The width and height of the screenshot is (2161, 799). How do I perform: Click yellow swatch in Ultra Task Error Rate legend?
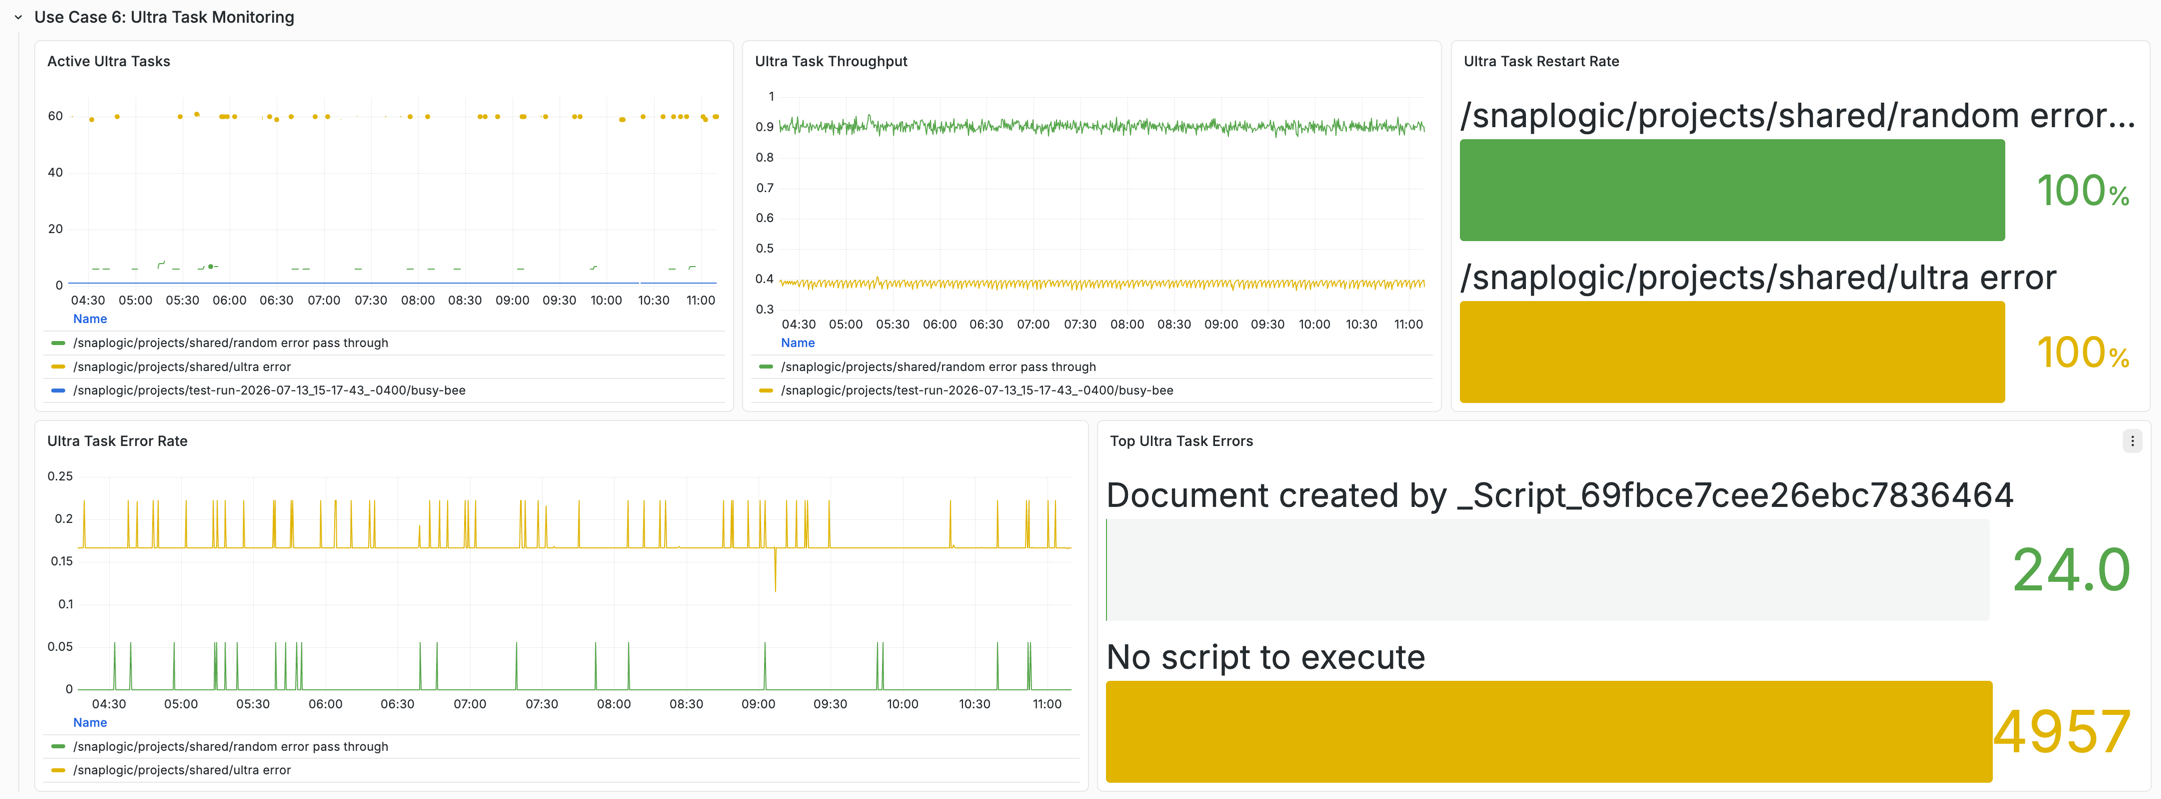click(58, 771)
